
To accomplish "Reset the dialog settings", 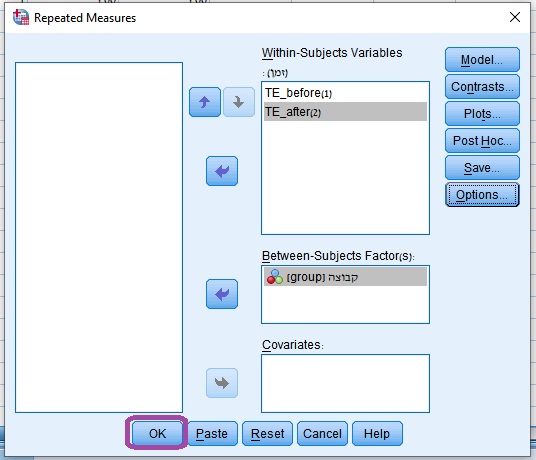I will (x=267, y=433).
